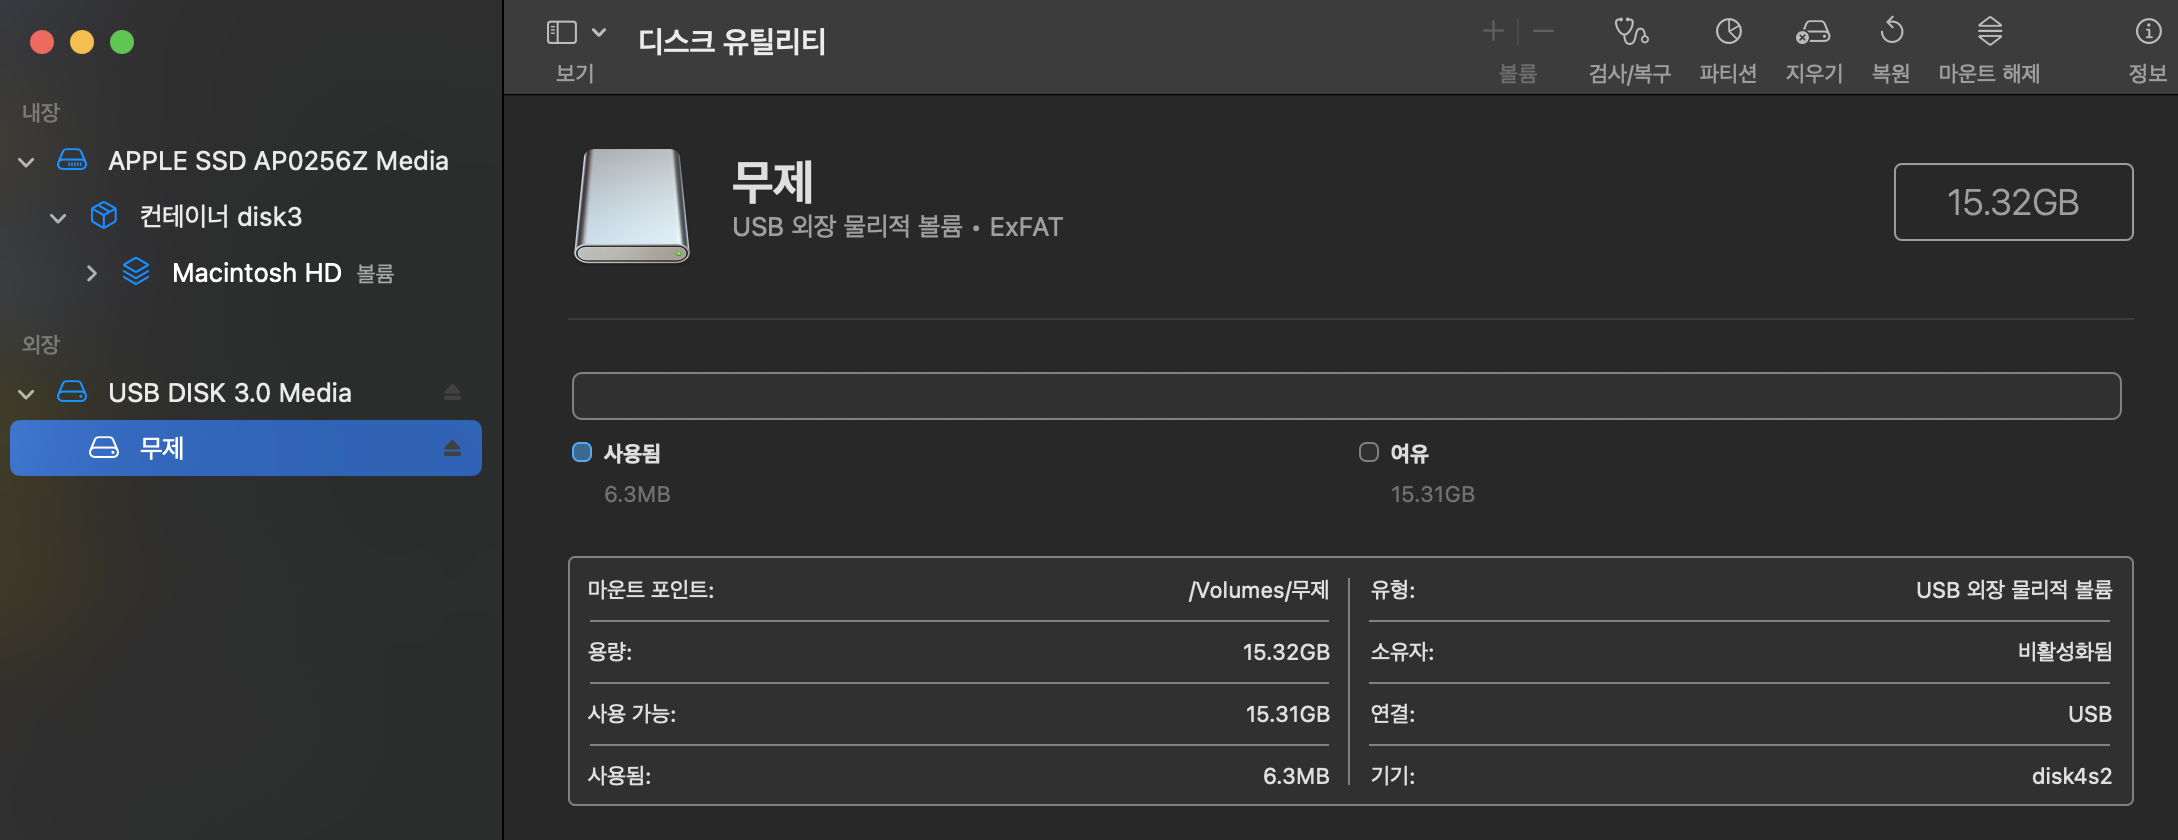Click the 15.32GB capacity badge
The height and width of the screenshot is (840, 2178).
(2013, 201)
